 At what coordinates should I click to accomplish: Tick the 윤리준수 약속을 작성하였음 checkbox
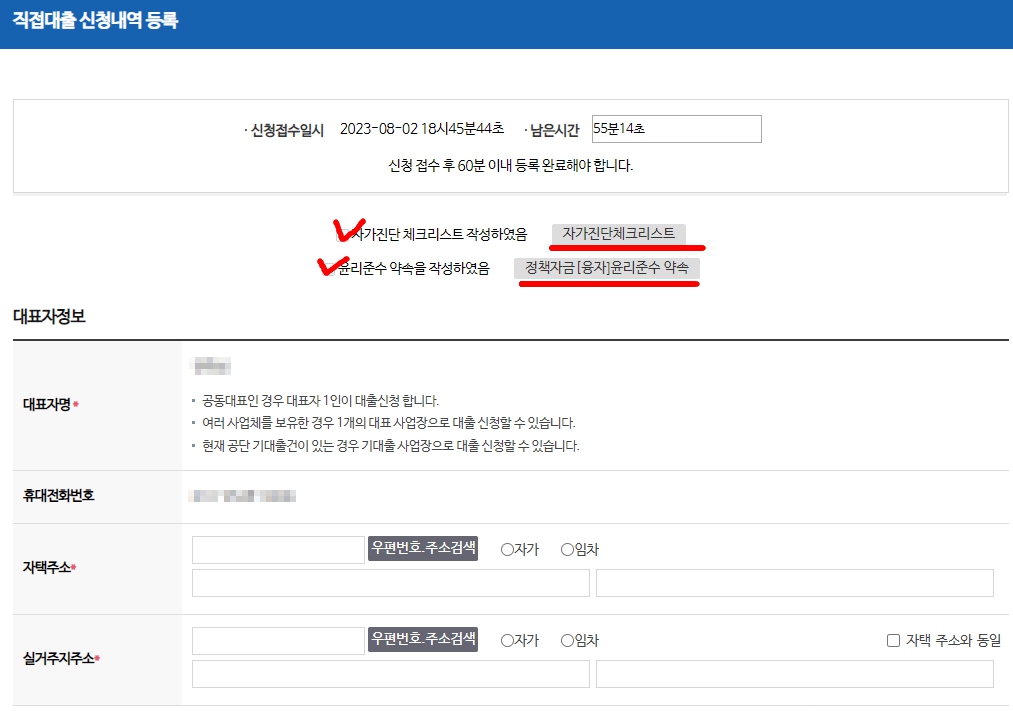click(330, 268)
